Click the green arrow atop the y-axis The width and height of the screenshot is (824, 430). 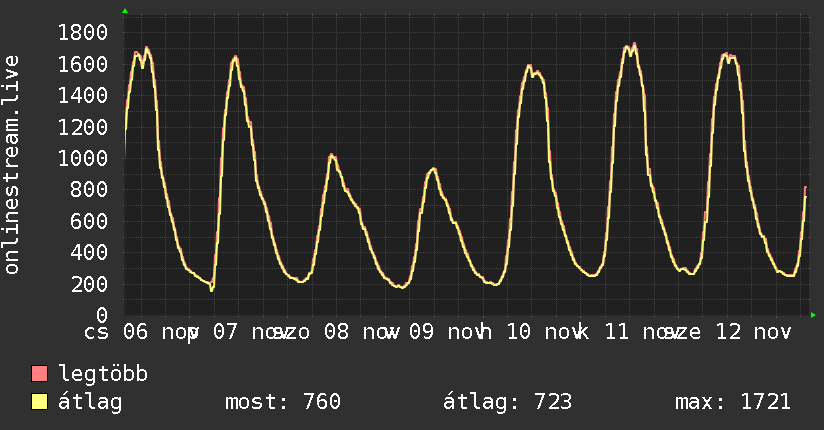(x=125, y=11)
